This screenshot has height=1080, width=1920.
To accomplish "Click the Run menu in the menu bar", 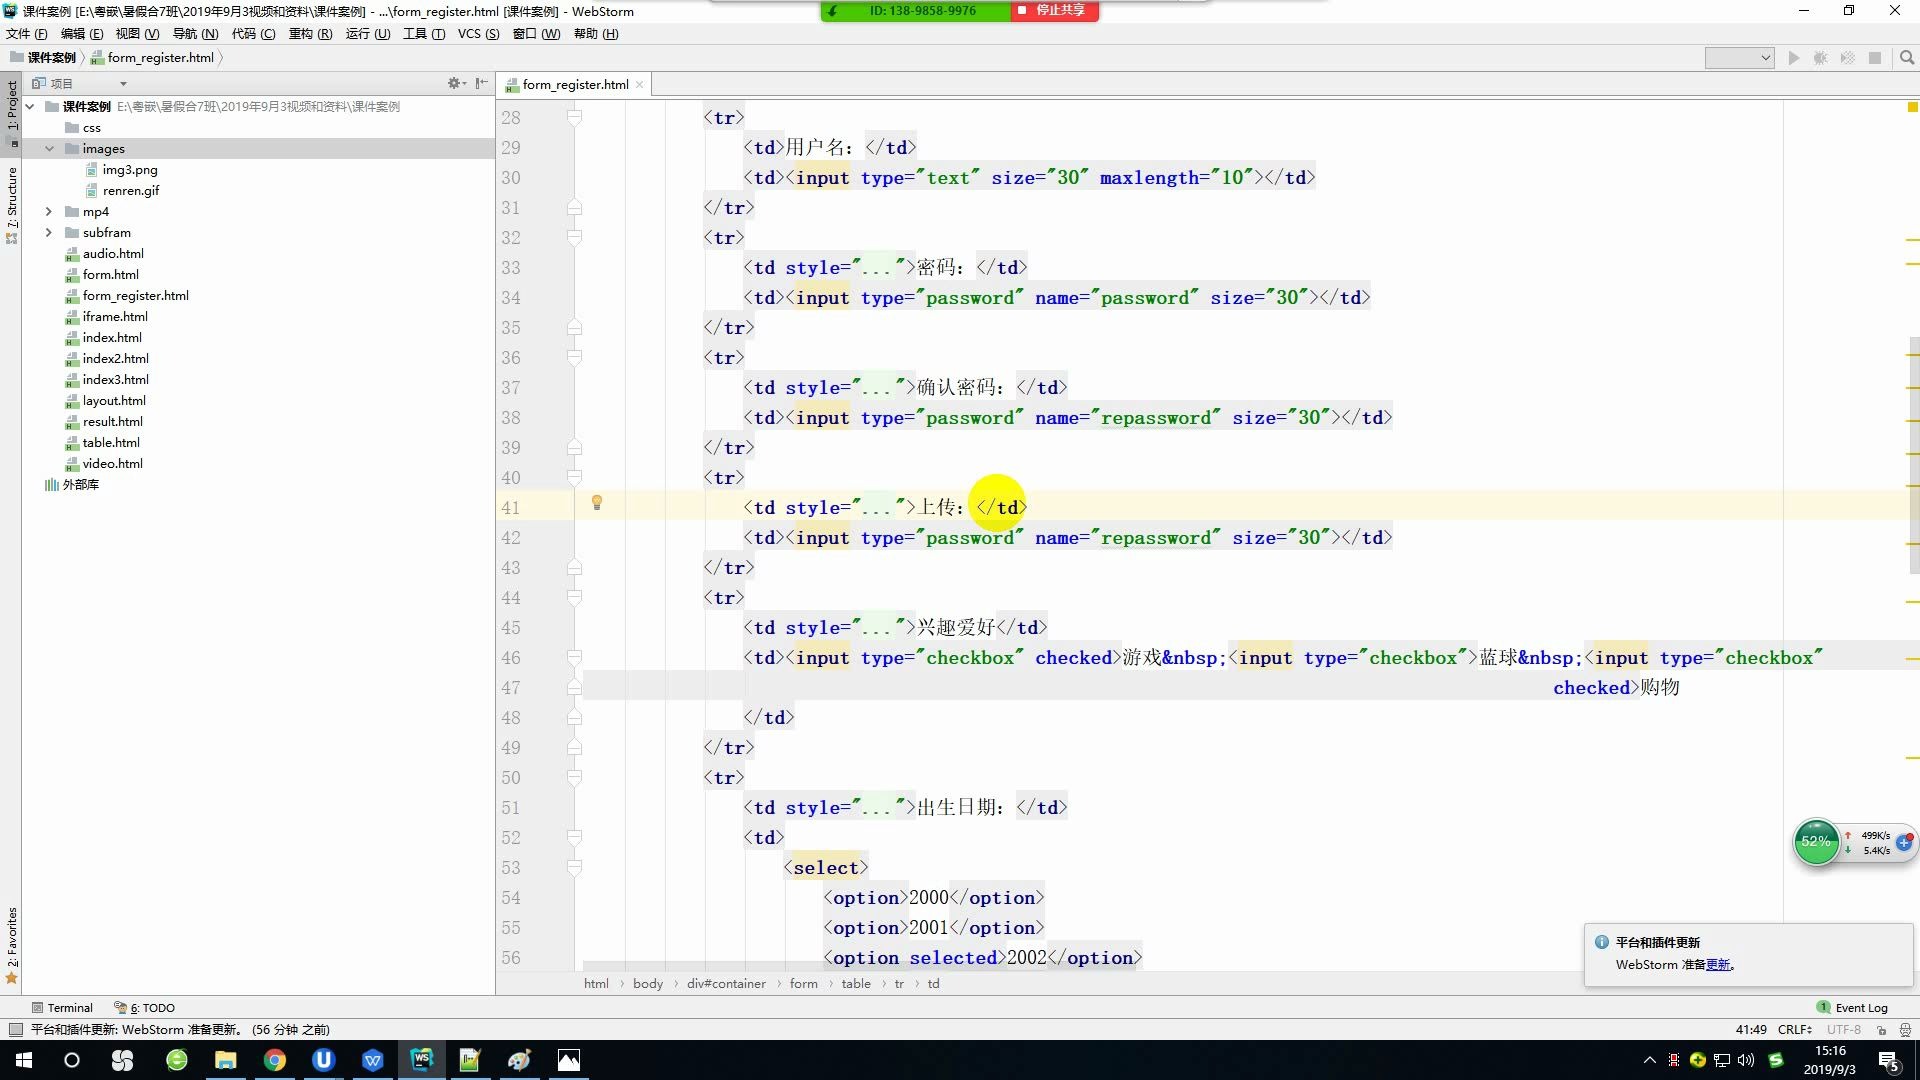I will pyautogui.click(x=357, y=34).
